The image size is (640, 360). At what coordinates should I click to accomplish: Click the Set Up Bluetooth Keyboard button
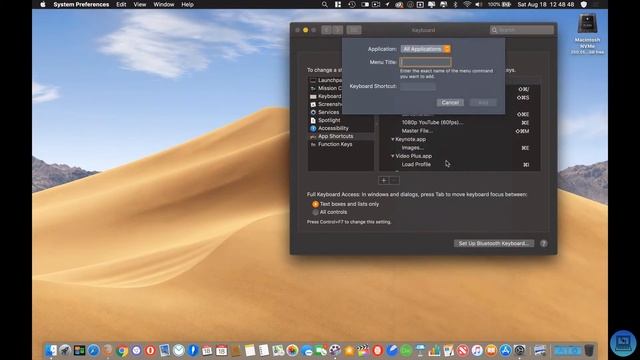[x=494, y=243]
